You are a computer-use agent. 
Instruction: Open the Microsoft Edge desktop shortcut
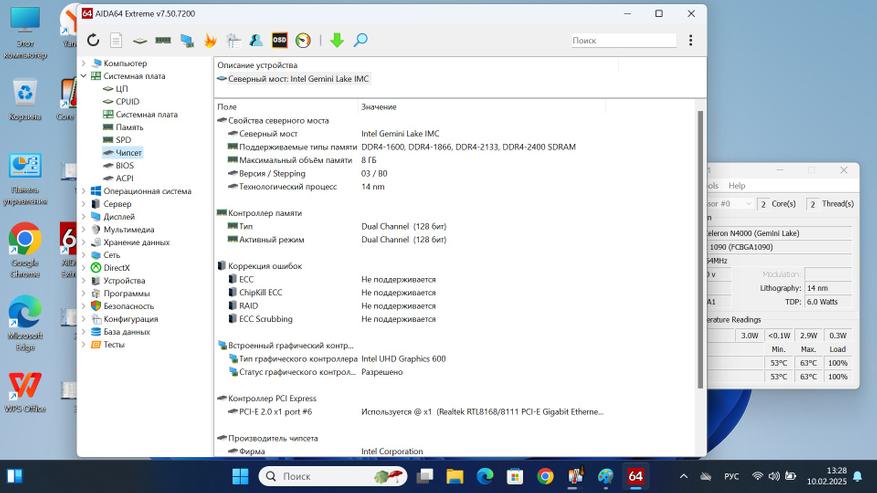[x=25, y=323]
